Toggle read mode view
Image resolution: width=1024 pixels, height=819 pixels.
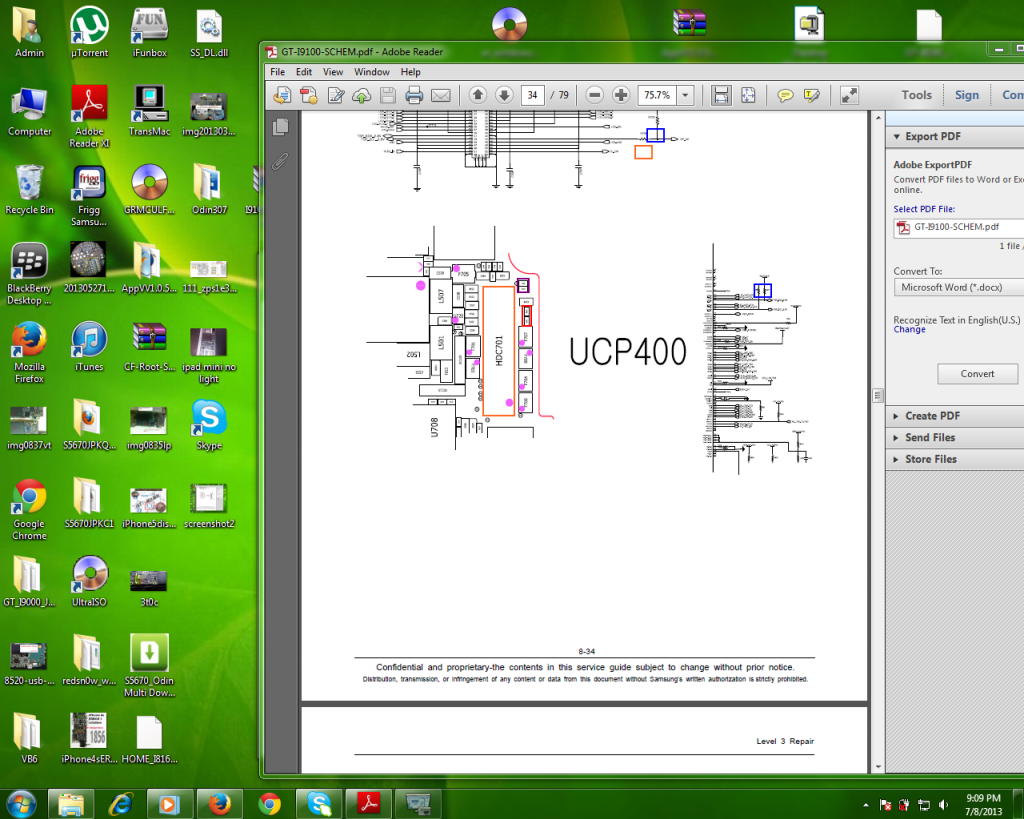click(849, 95)
